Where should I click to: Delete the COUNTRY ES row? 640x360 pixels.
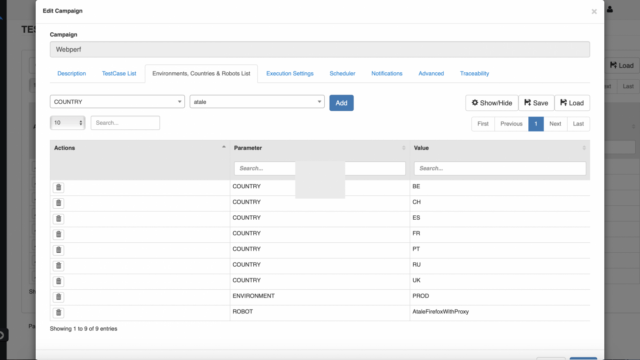58,219
